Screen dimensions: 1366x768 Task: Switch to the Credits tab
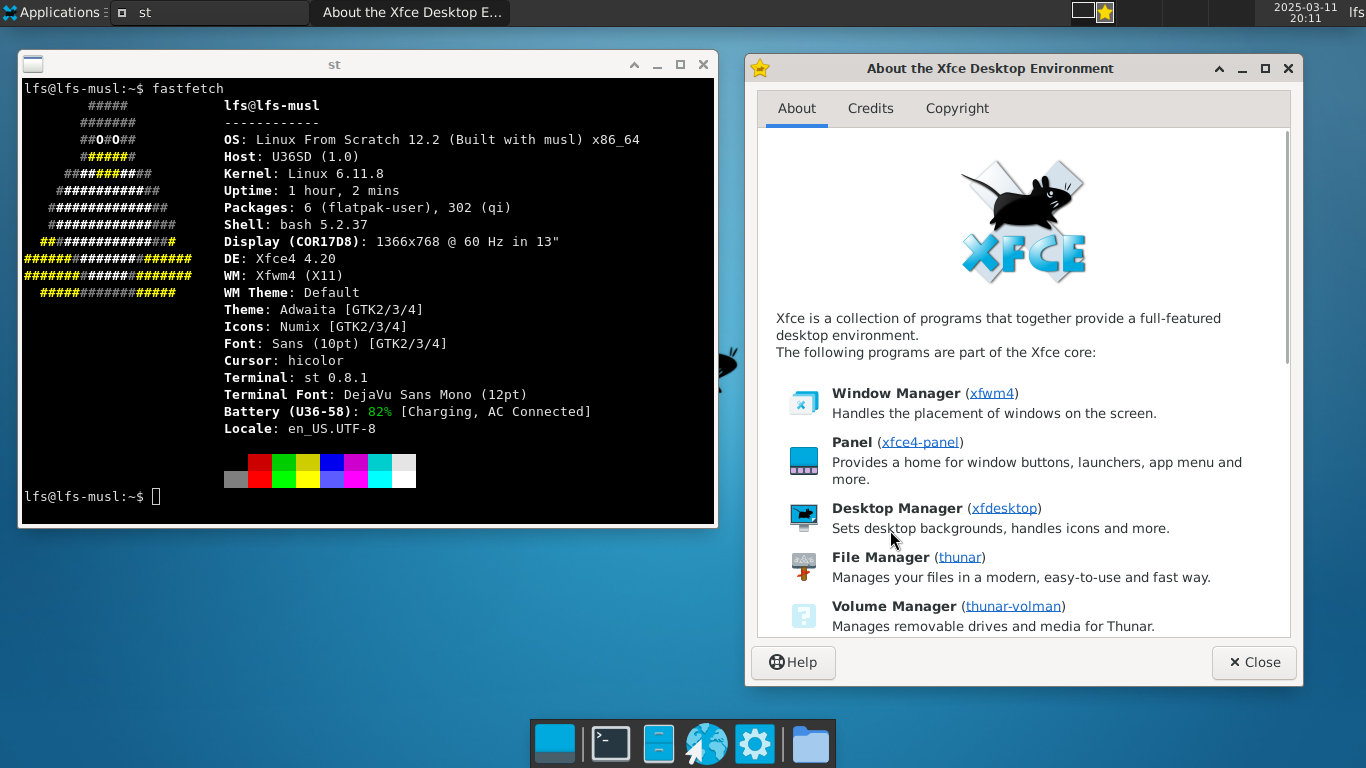point(870,108)
